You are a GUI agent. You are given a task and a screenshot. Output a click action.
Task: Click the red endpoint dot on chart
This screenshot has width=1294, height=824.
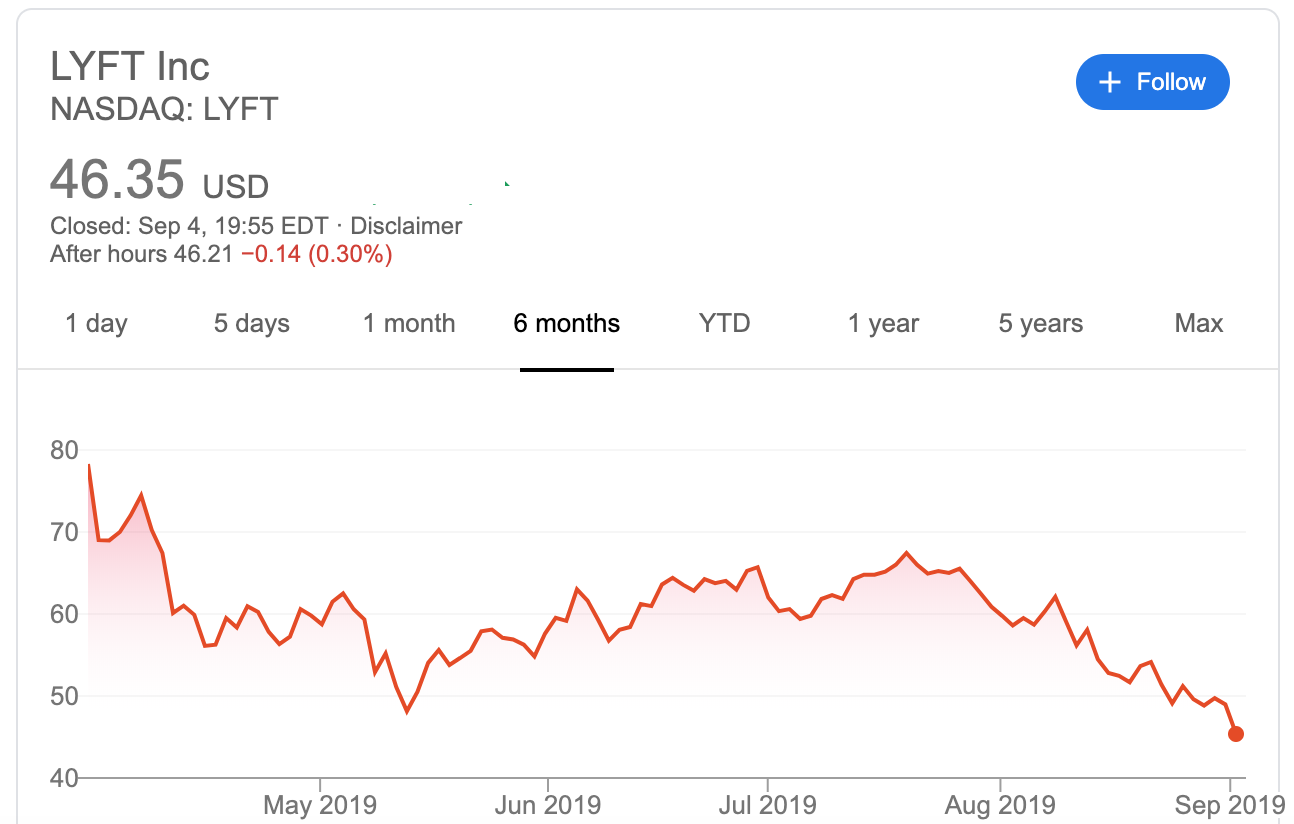[1235, 734]
